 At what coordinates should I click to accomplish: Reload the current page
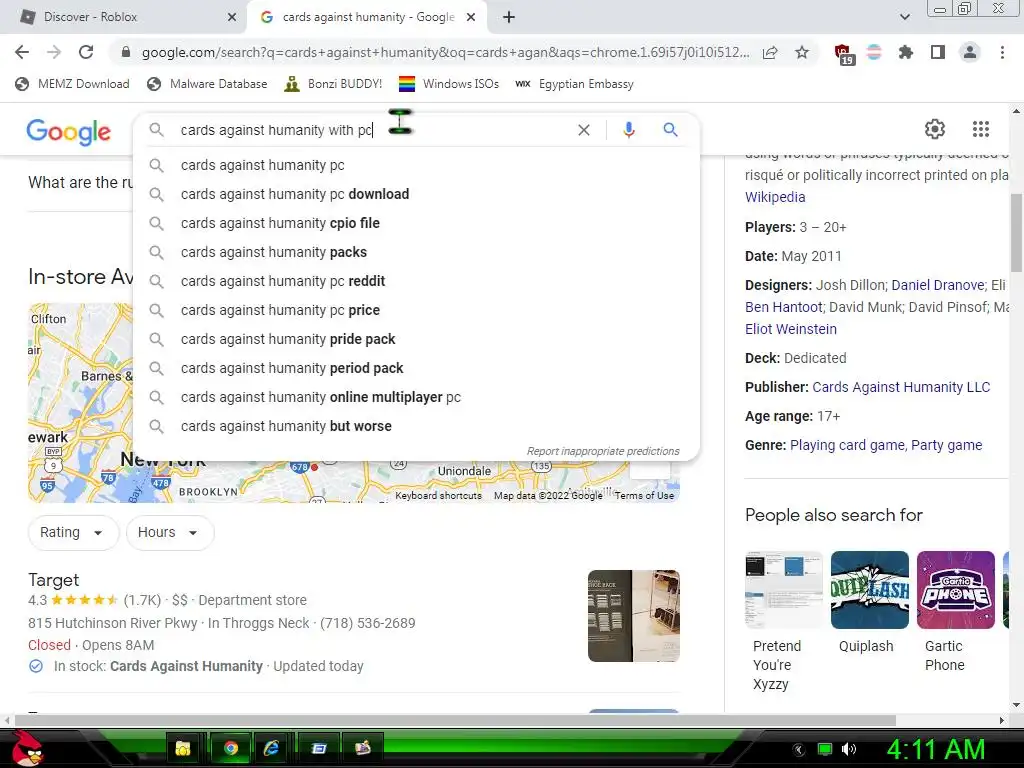86,52
